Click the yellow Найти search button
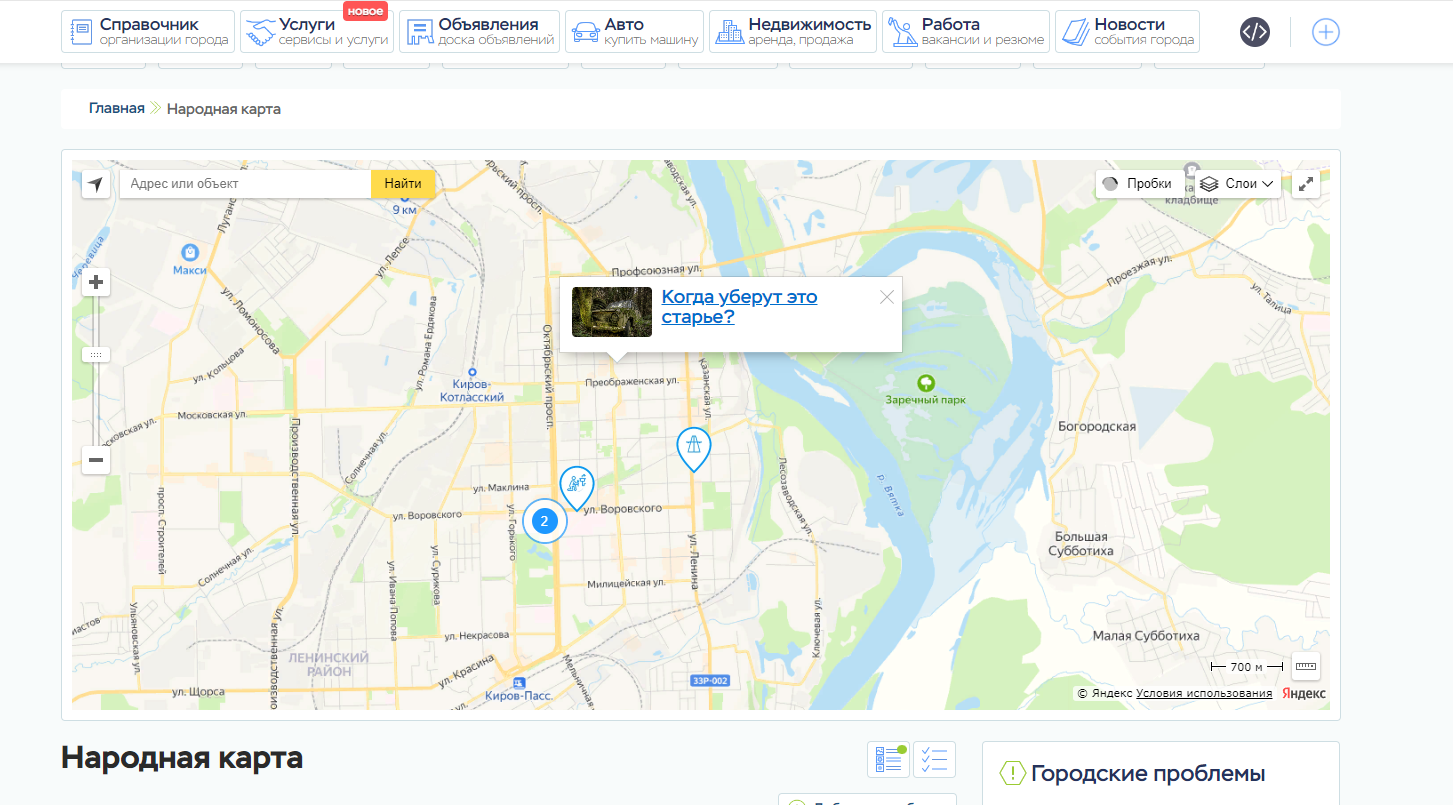 (x=403, y=184)
